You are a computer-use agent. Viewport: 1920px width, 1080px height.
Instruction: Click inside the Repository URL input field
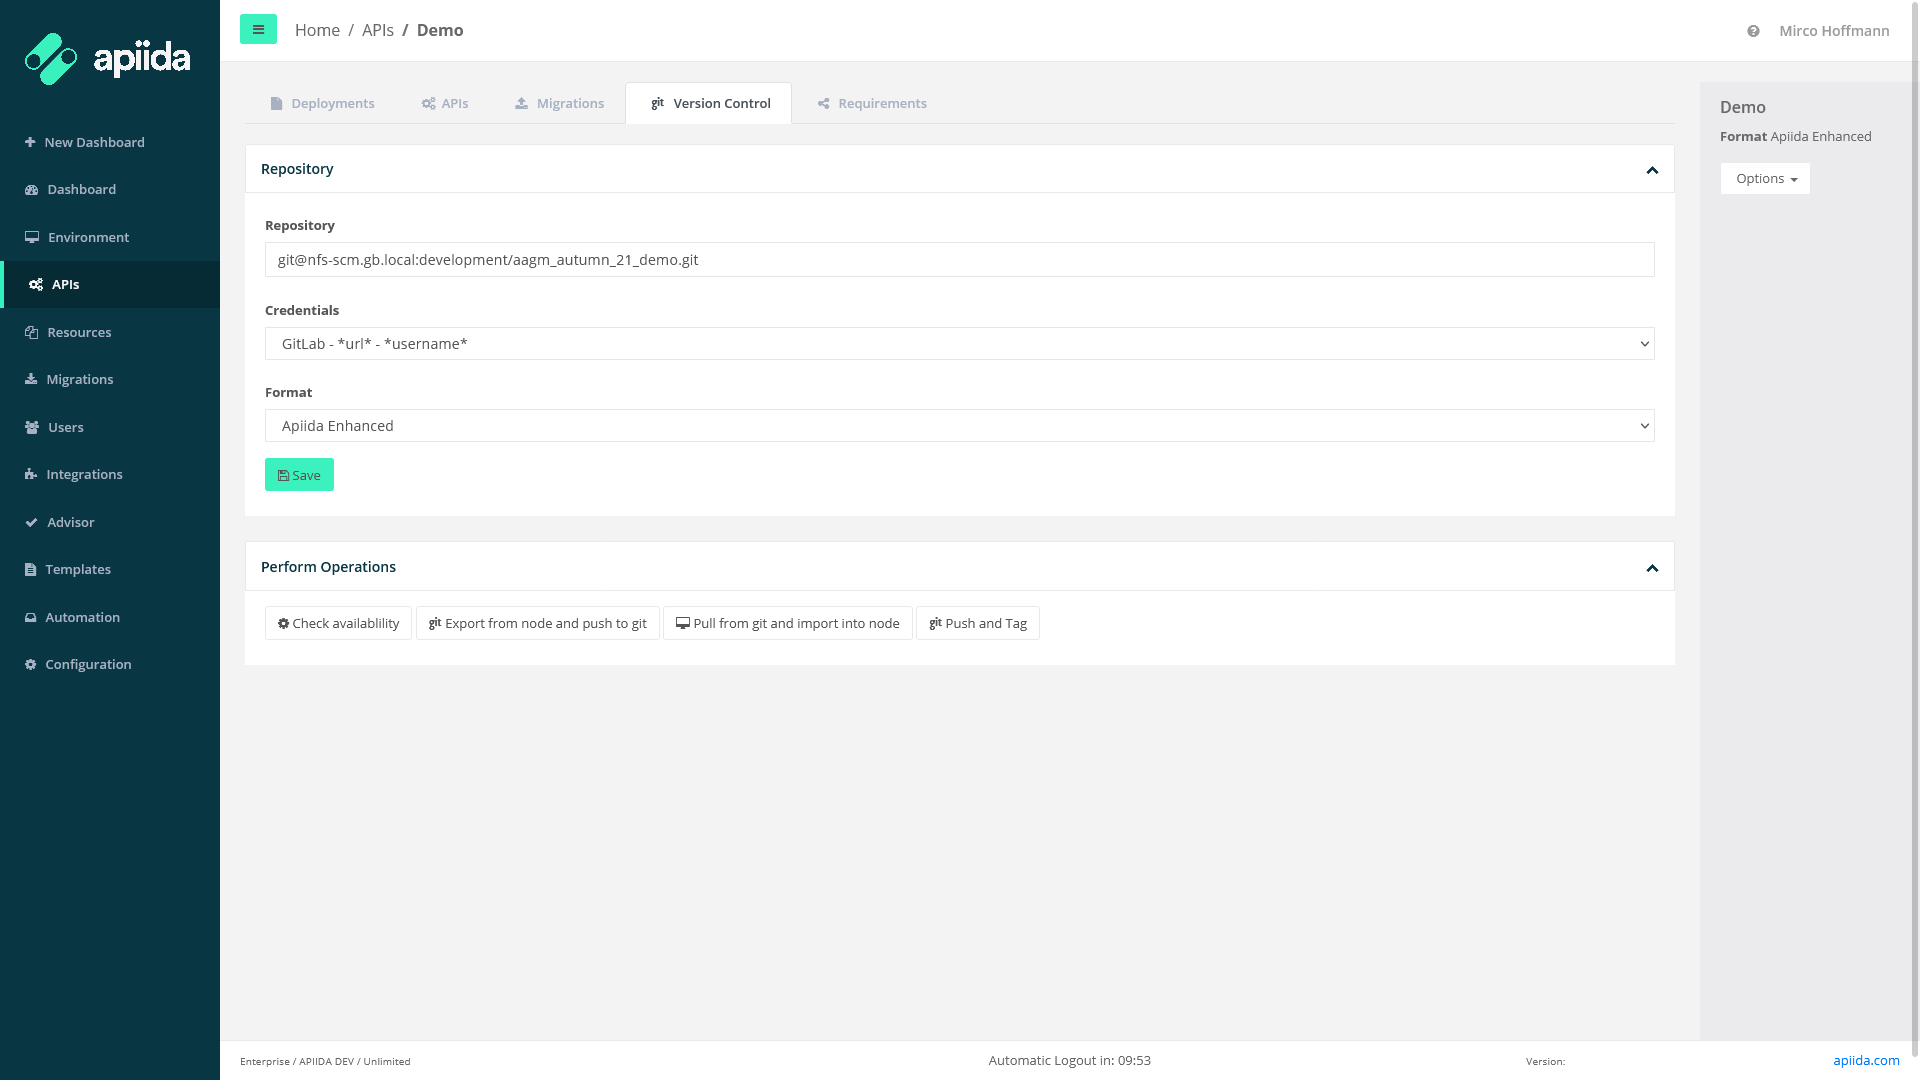[x=959, y=259]
